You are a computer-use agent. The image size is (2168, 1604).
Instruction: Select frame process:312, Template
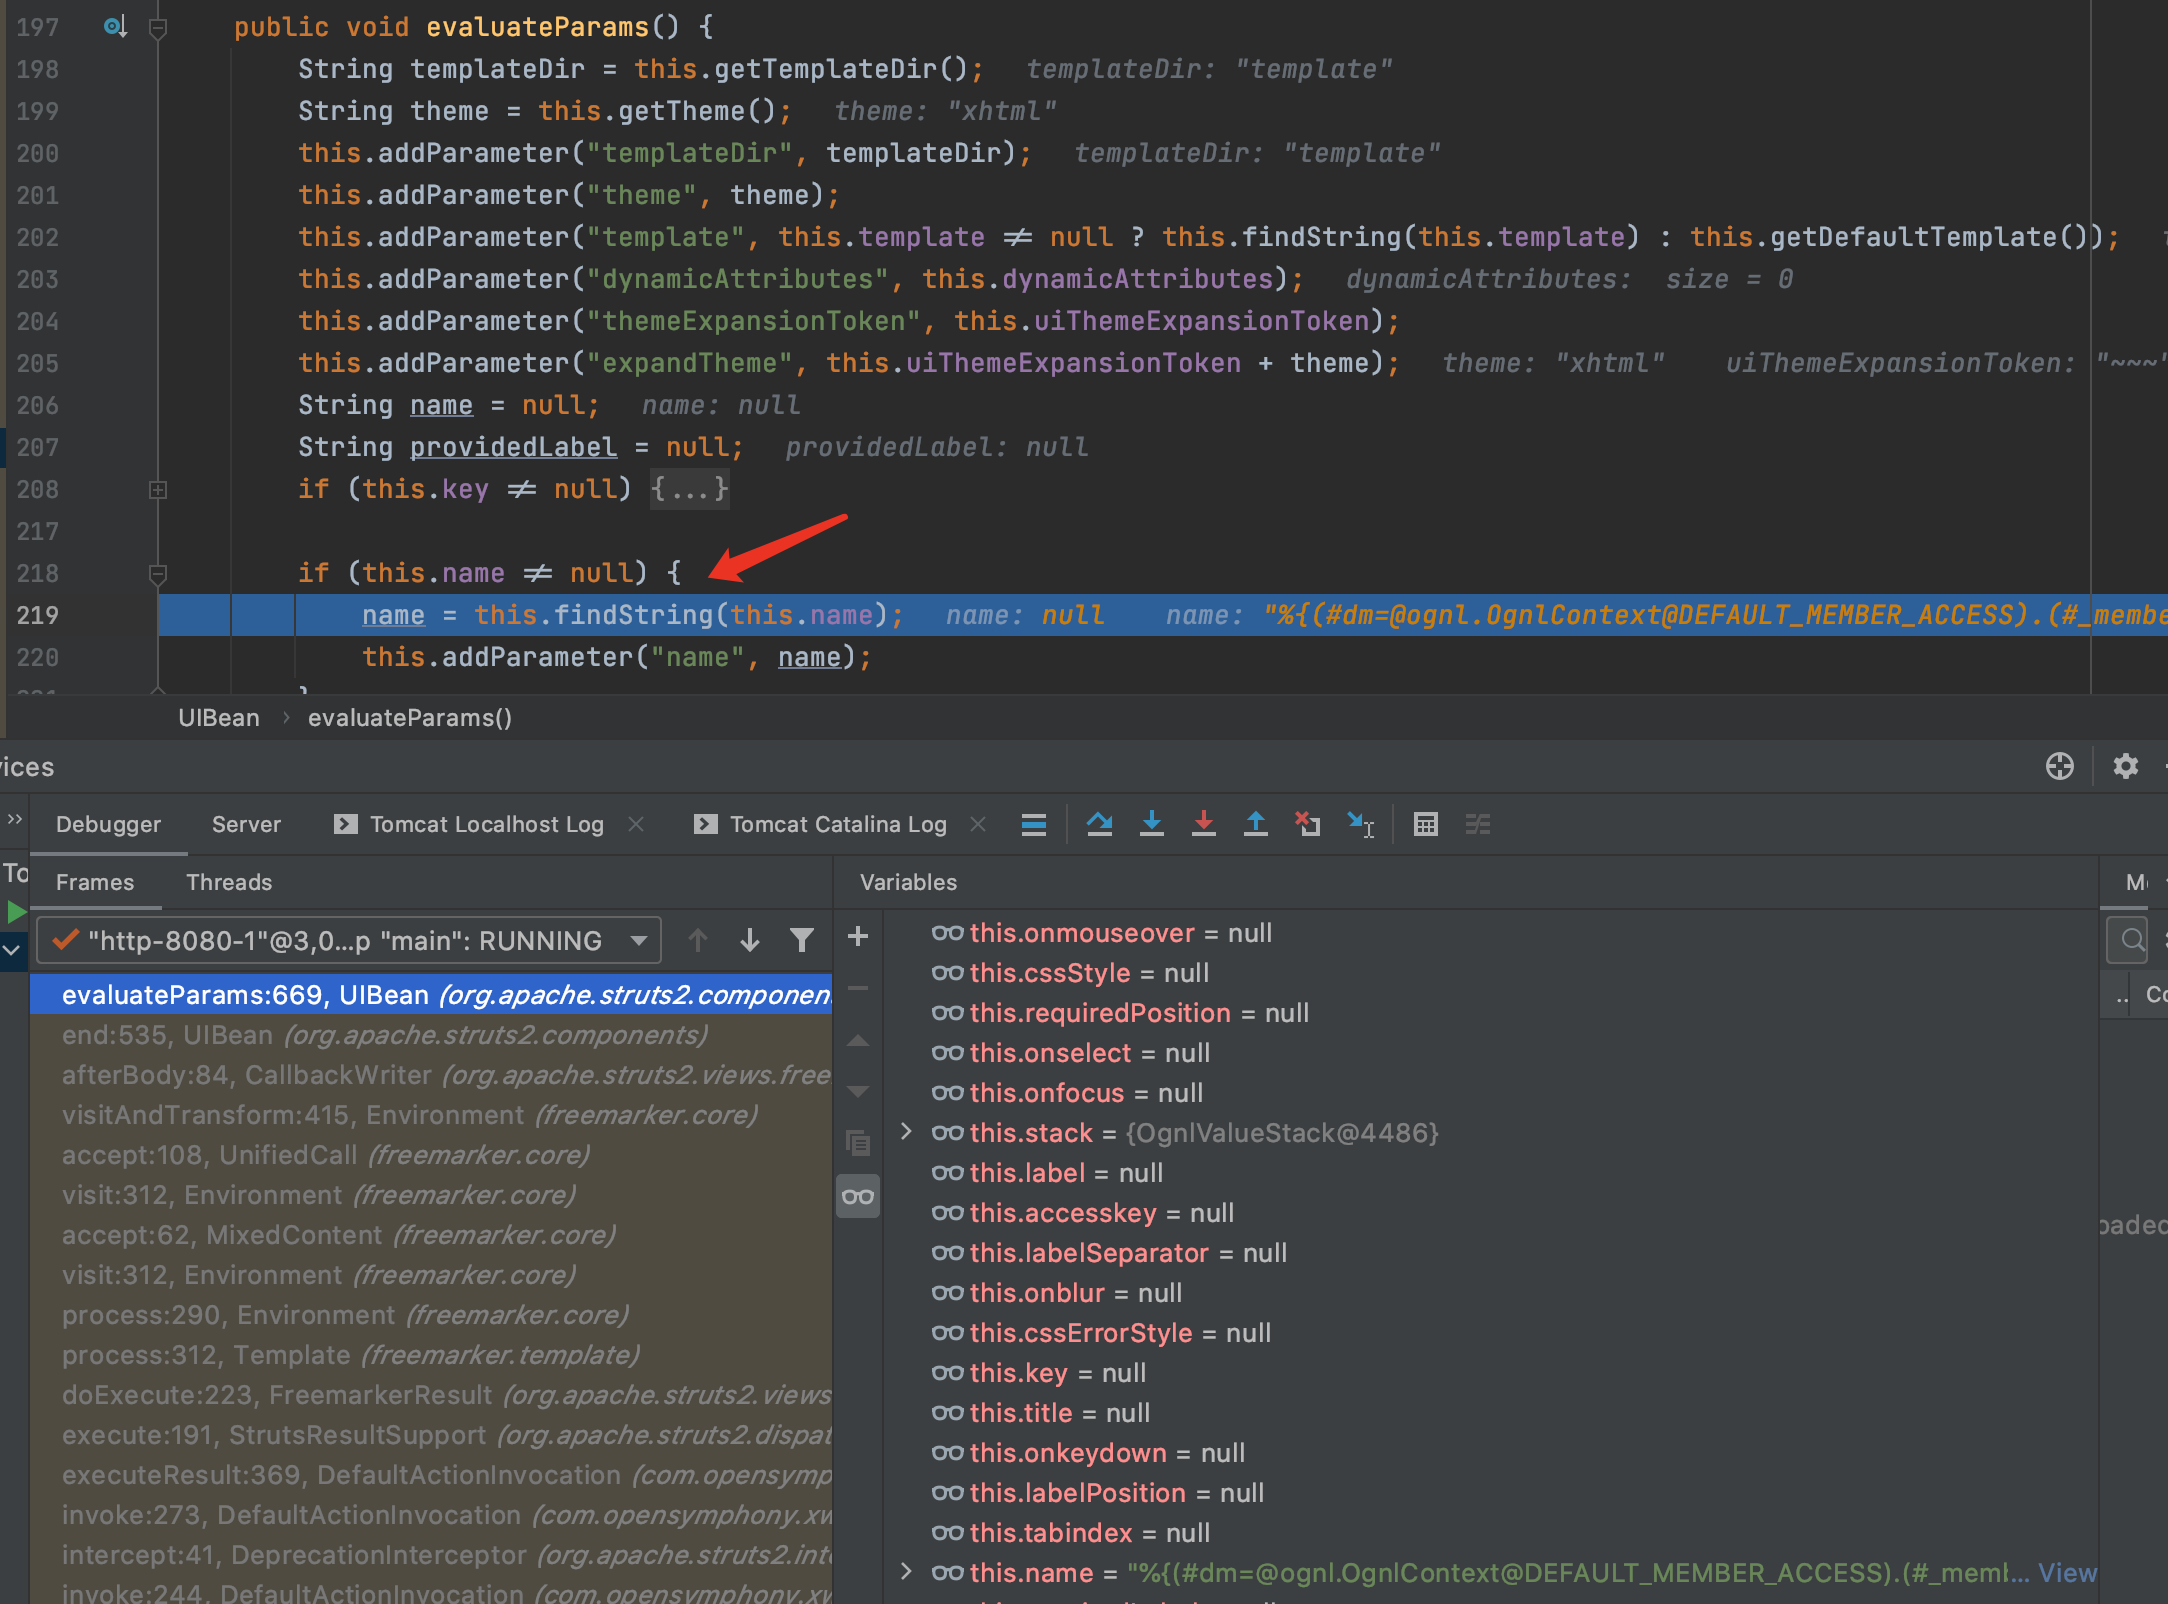(x=431, y=1355)
